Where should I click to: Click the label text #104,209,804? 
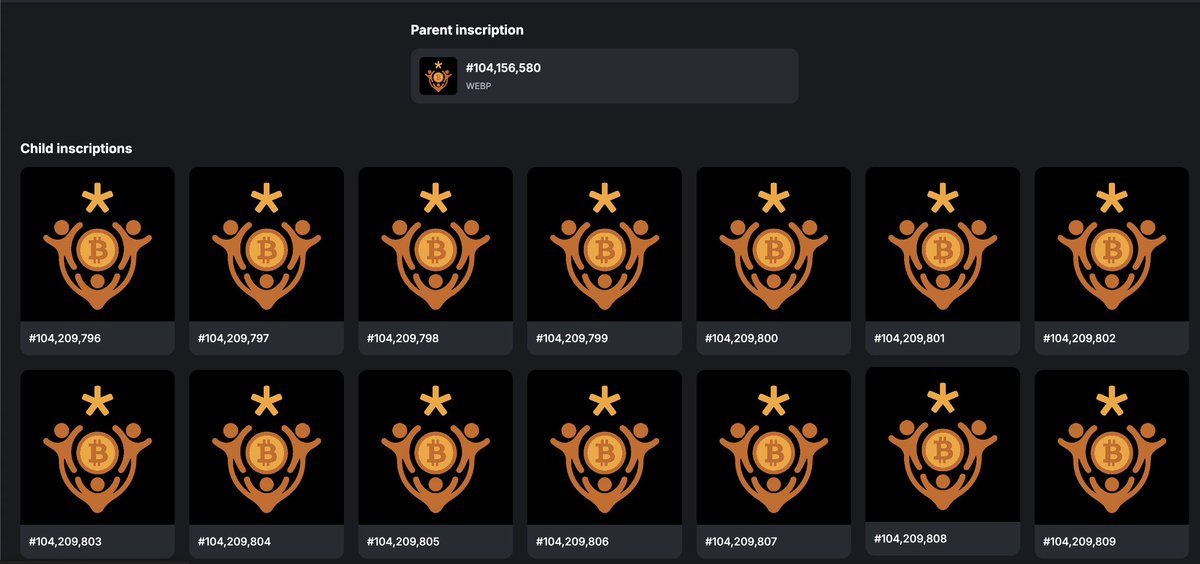point(234,541)
